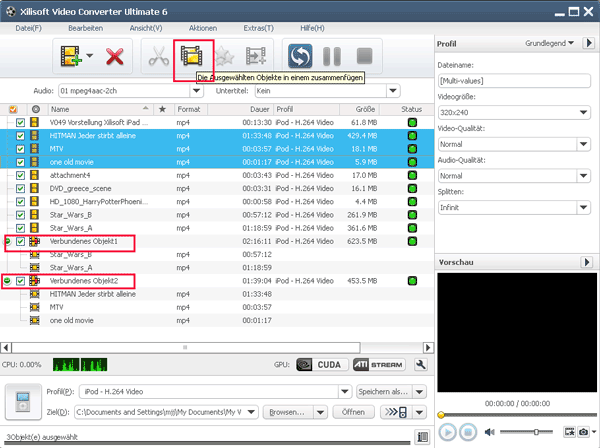Click the Speichern als button
600x448 pixels.
coord(384,392)
